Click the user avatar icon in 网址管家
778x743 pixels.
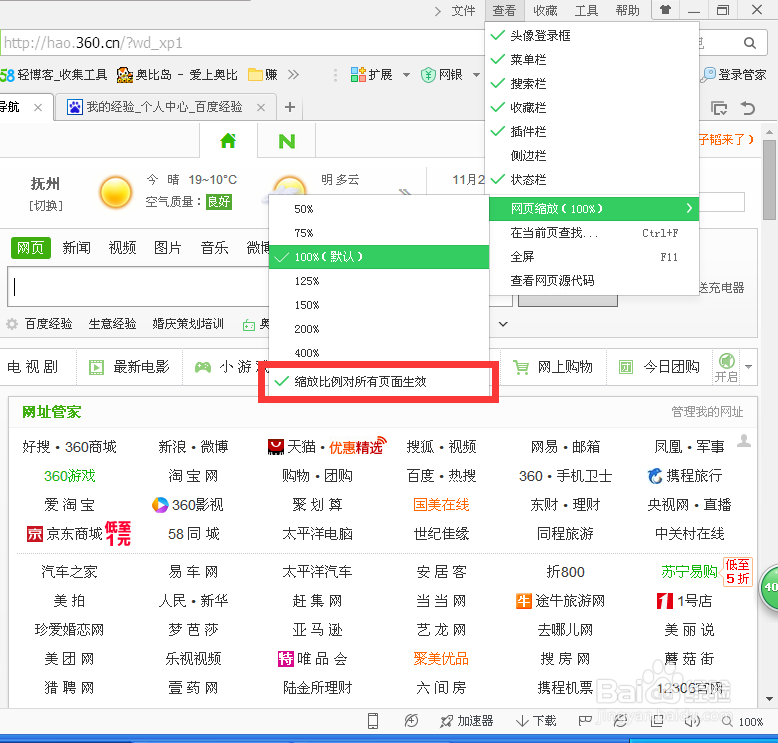(x=743, y=440)
